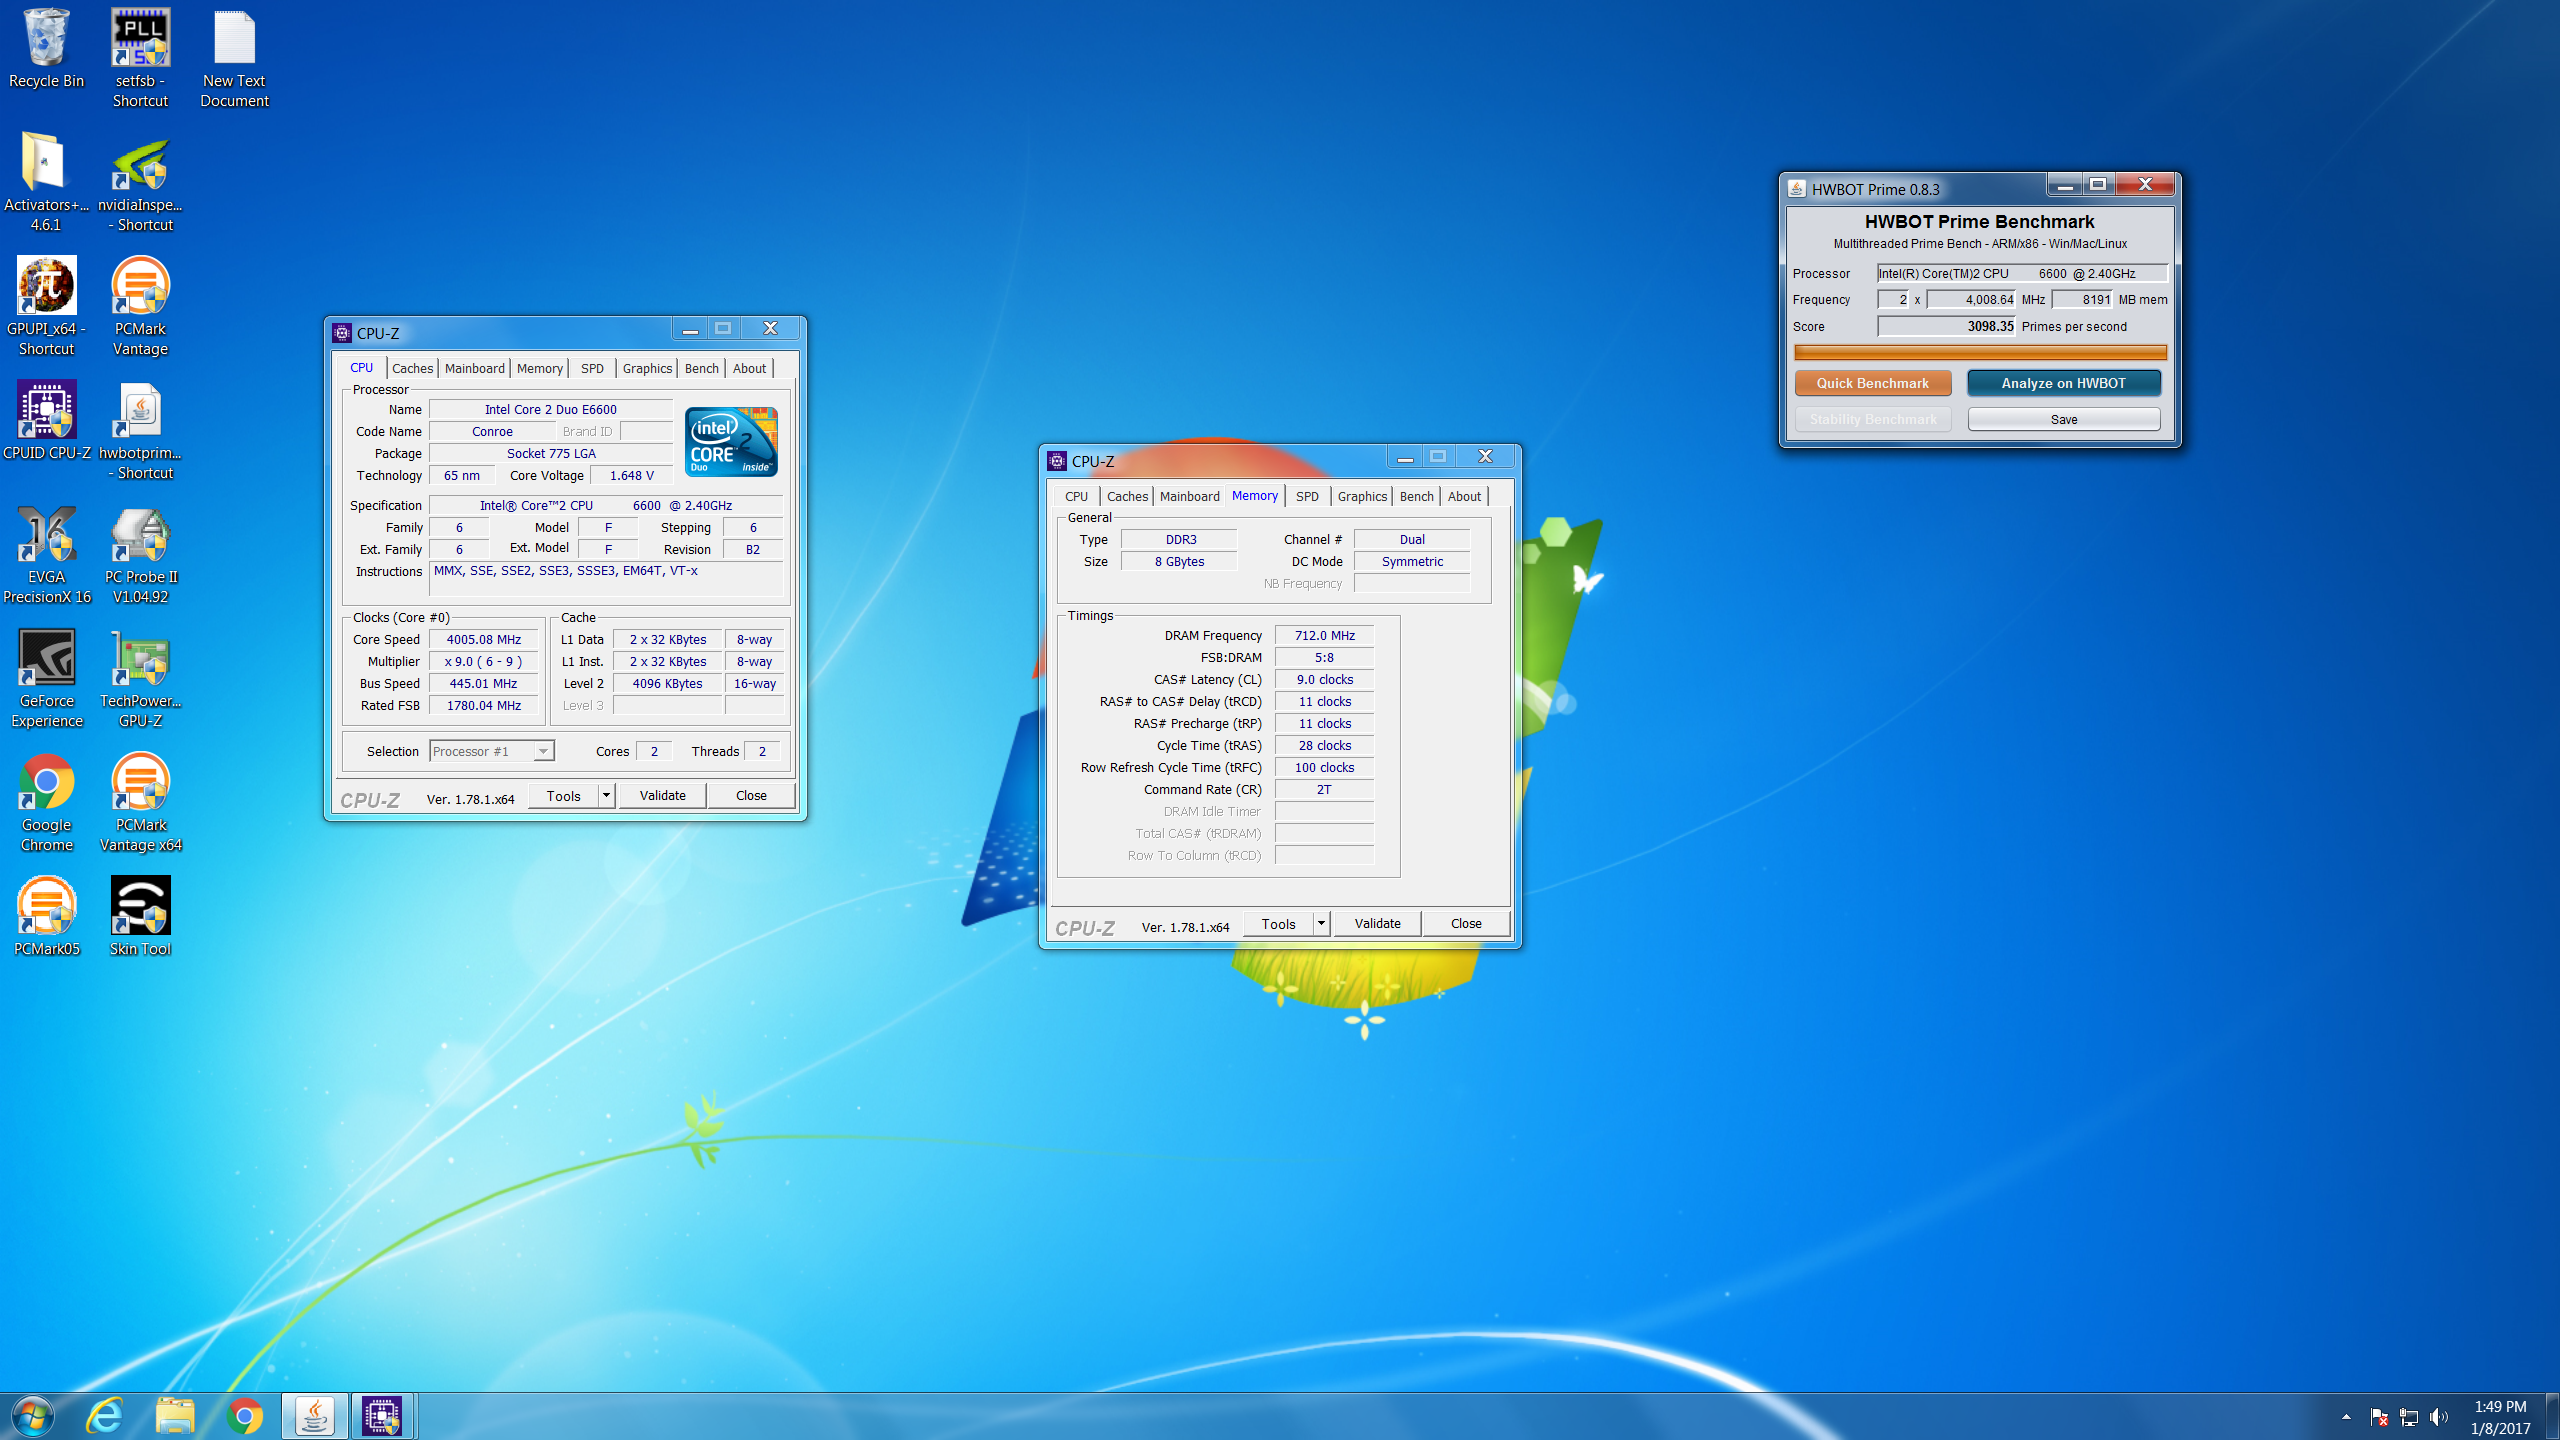This screenshot has height=1440, width=2560.
Task: Open Chrome from the taskbar
Action: [x=244, y=1416]
